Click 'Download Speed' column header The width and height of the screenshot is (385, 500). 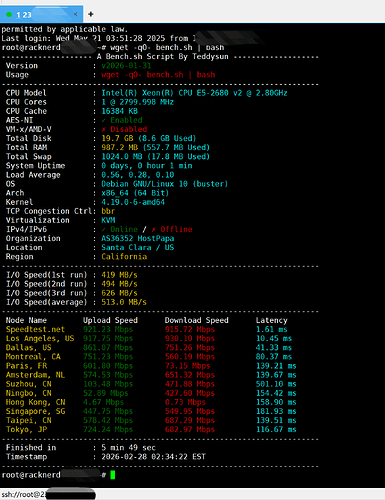tap(197, 320)
